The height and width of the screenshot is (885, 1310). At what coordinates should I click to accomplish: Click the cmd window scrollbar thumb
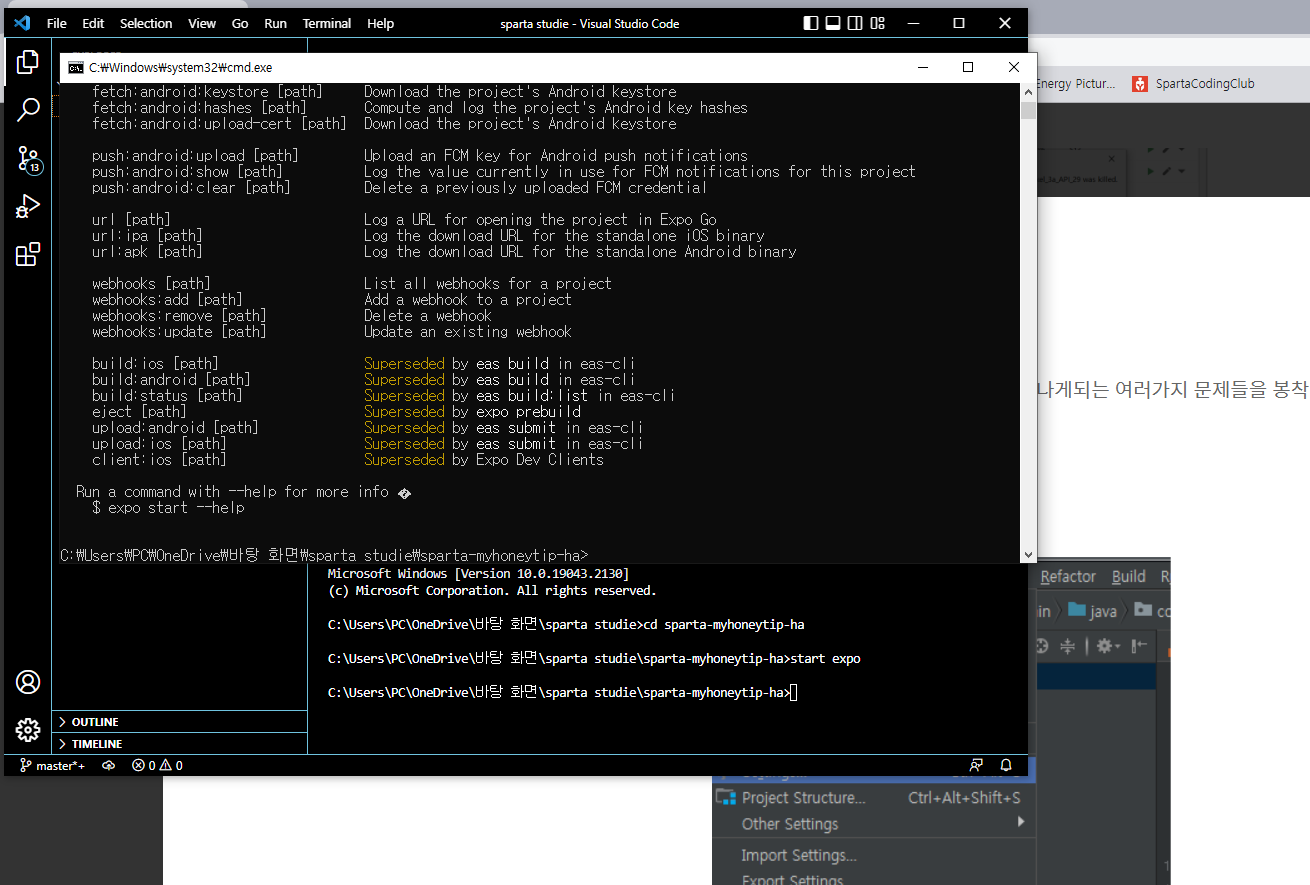click(1028, 109)
